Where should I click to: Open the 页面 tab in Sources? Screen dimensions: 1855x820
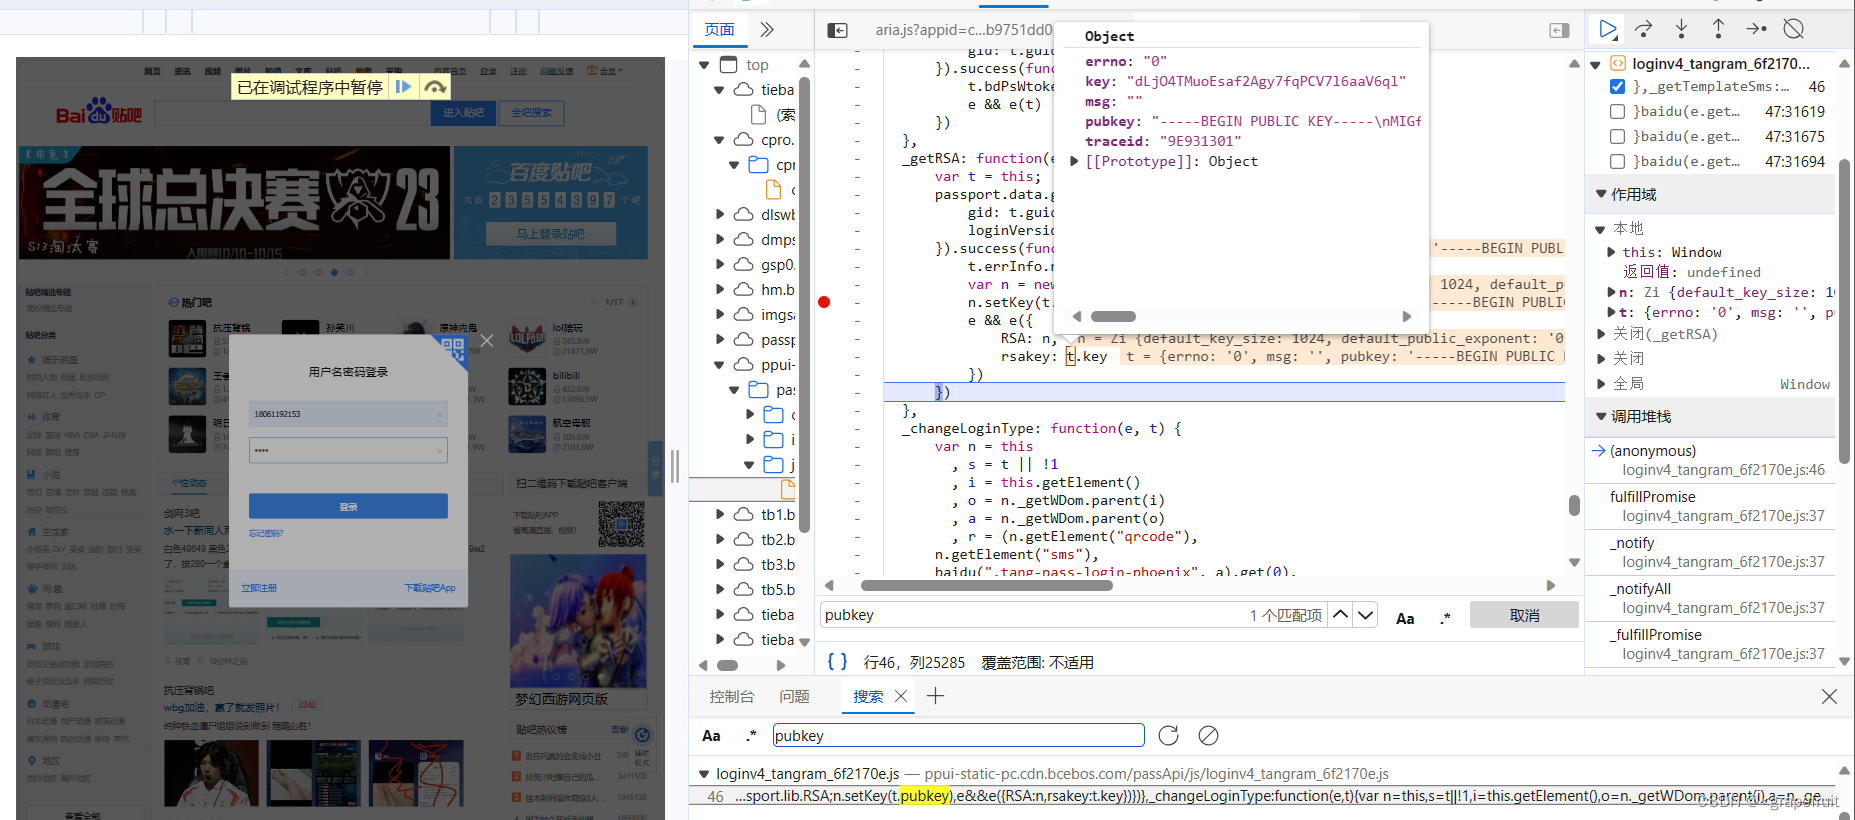coord(719,29)
